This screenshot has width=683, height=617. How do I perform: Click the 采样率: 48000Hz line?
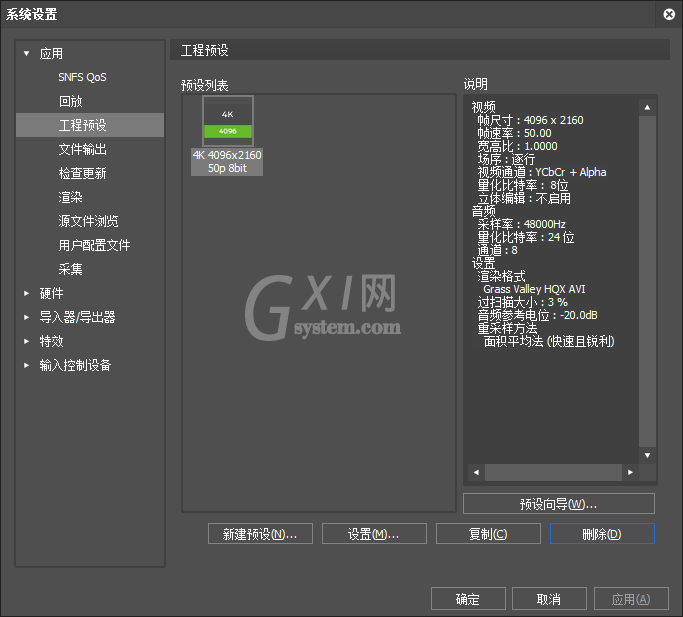pyautogui.click(x=521, y=224)
